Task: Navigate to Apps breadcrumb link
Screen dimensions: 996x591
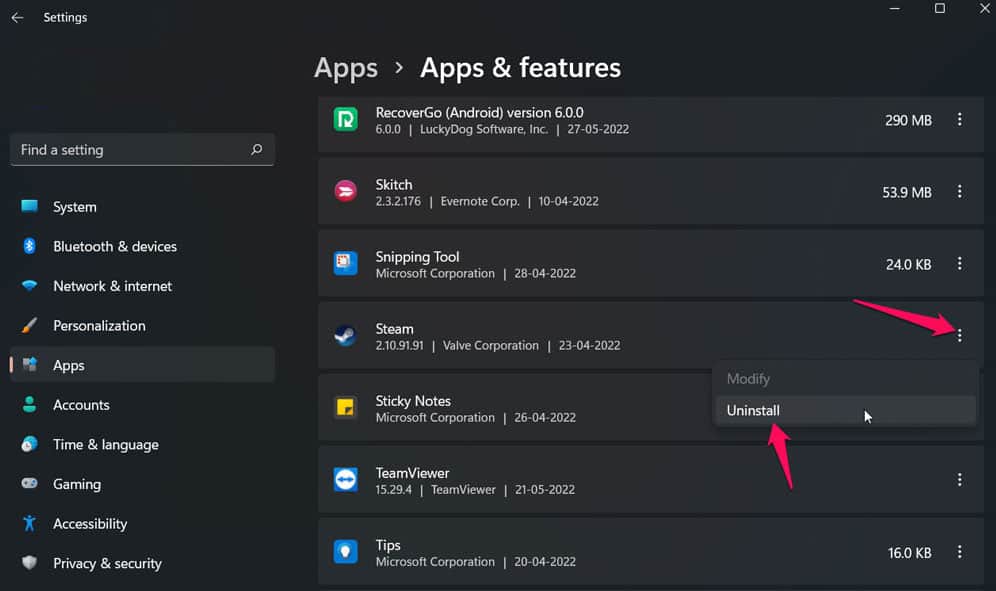Action: click(x=346, y=68)
